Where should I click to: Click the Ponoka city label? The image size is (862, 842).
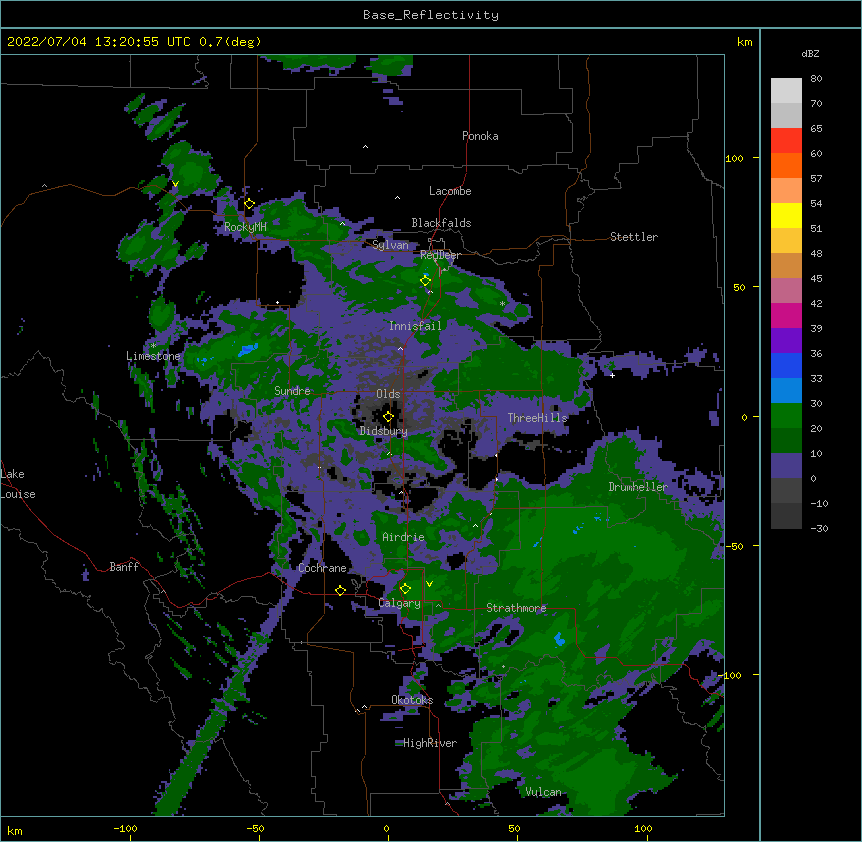coord(480,136)
